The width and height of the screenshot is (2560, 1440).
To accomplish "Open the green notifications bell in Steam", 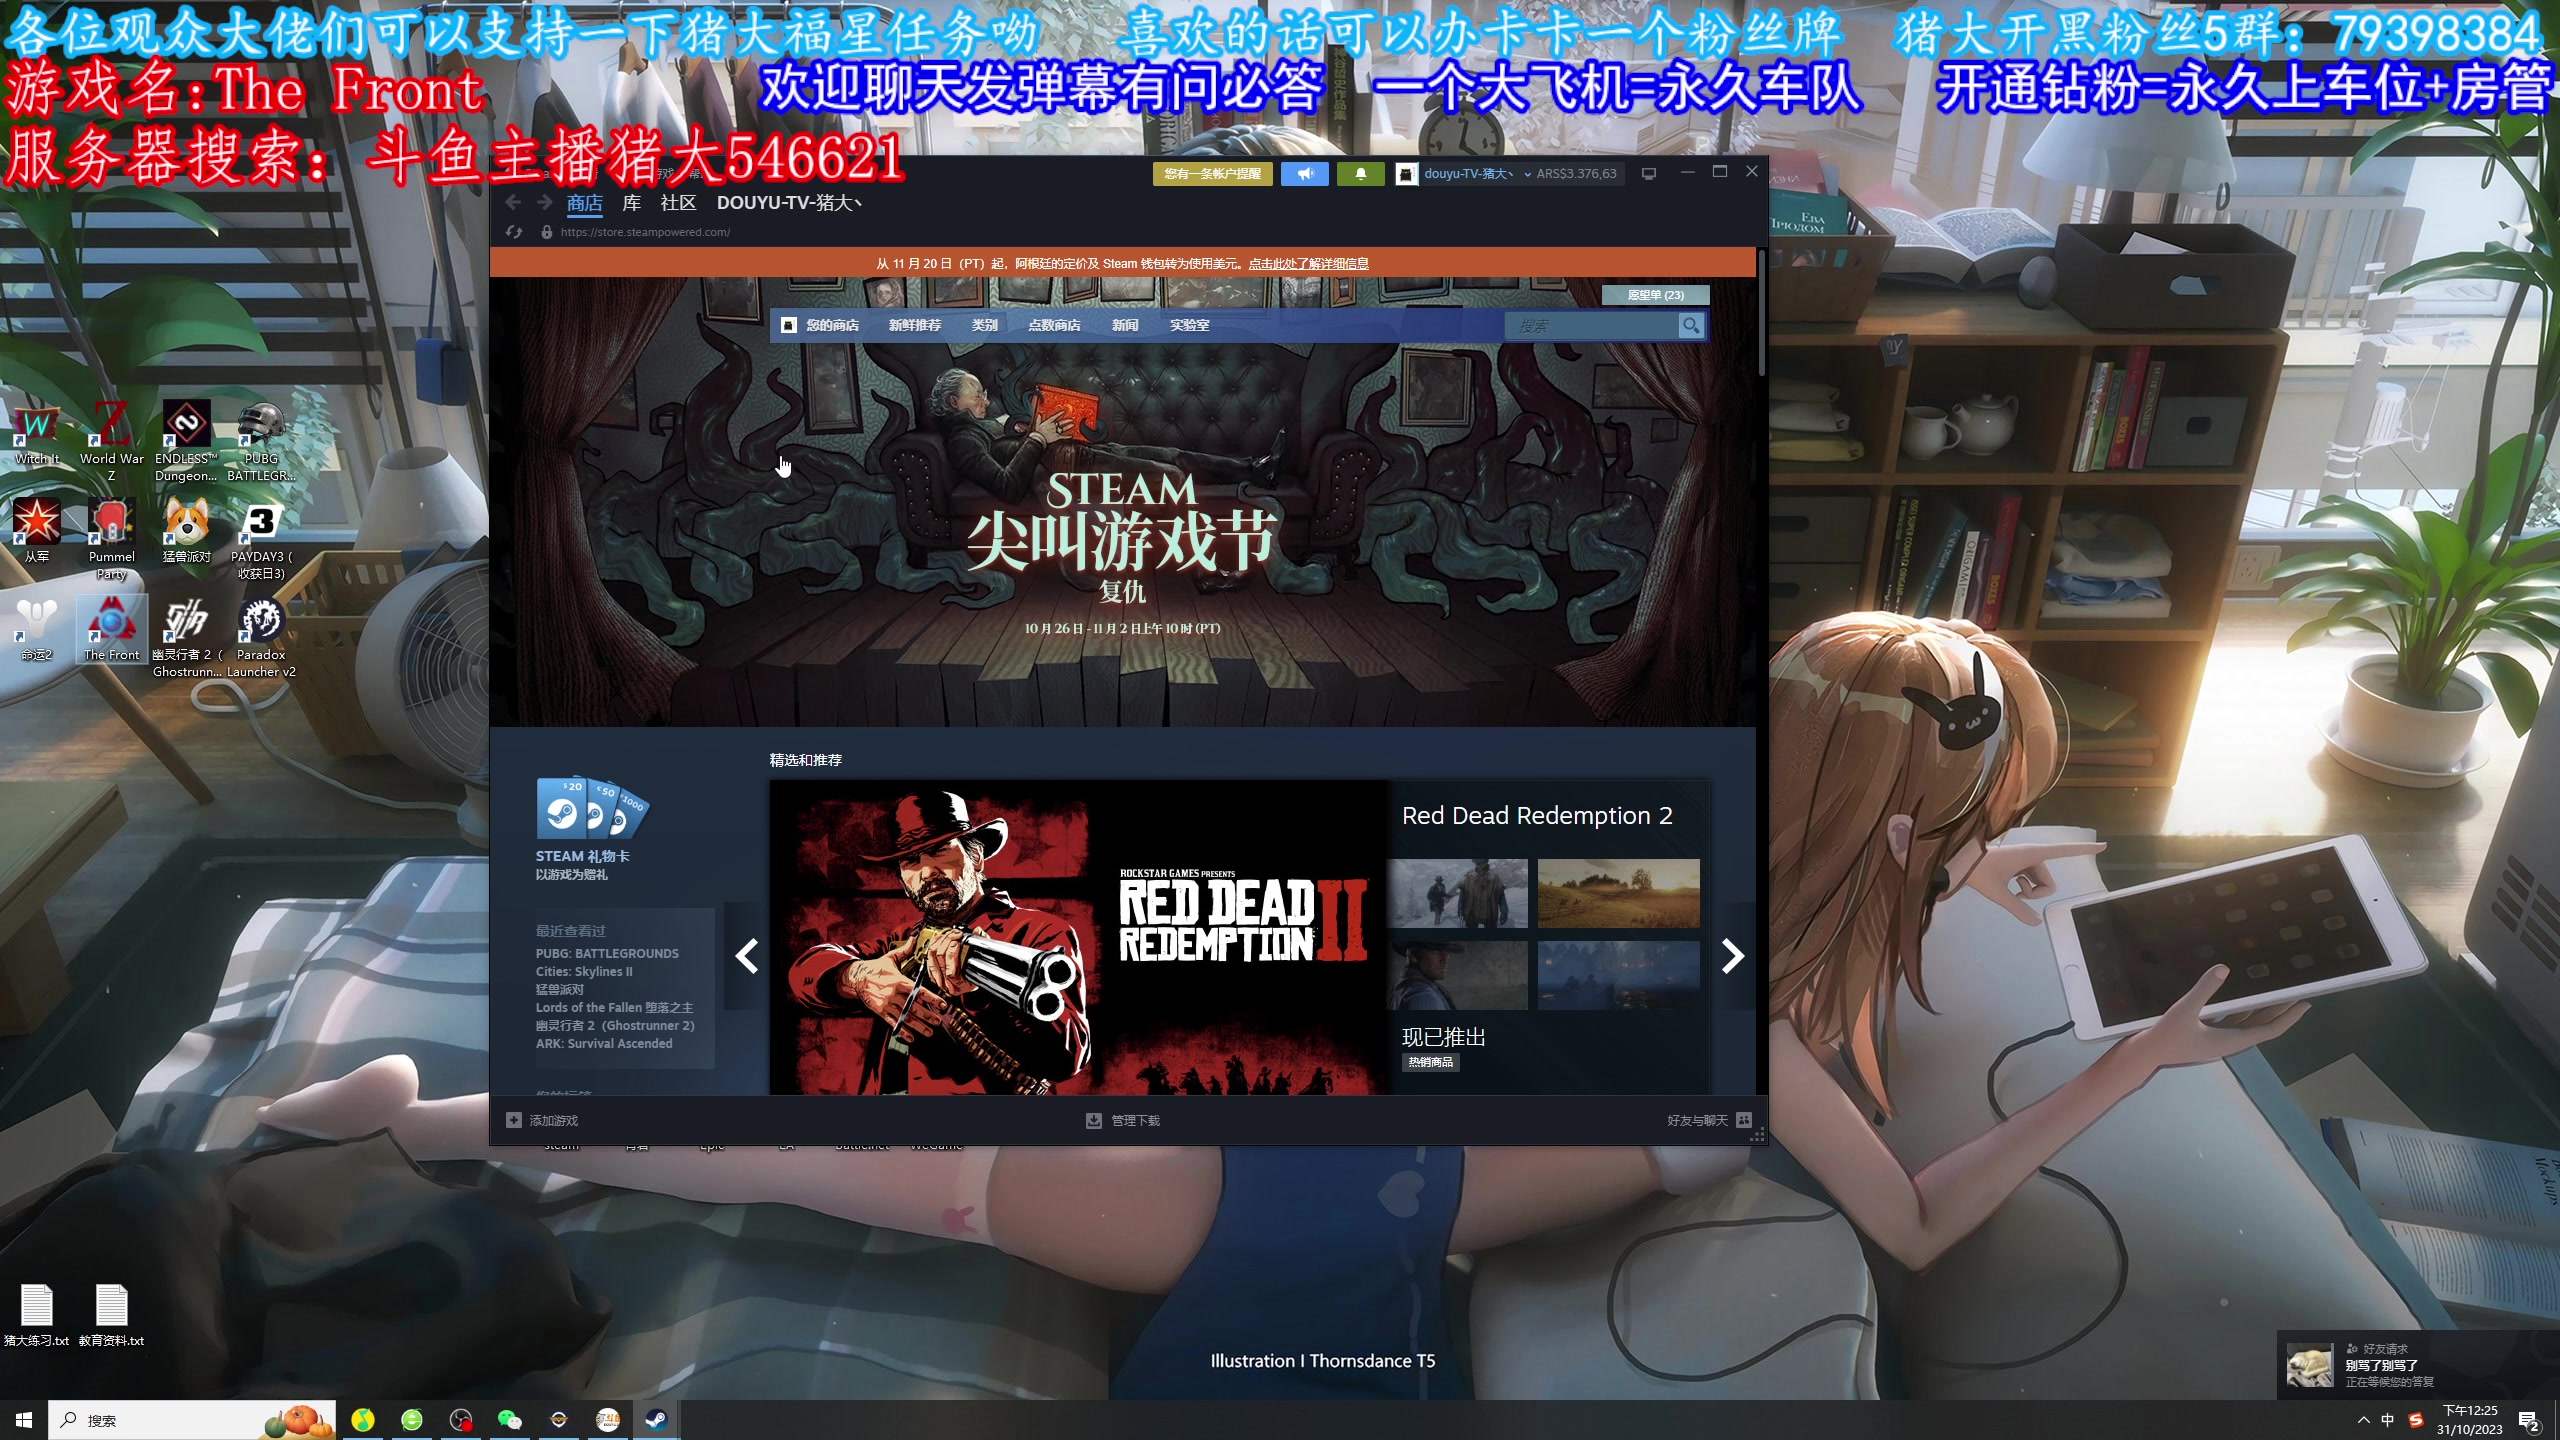I will [x=1360, y=174].
